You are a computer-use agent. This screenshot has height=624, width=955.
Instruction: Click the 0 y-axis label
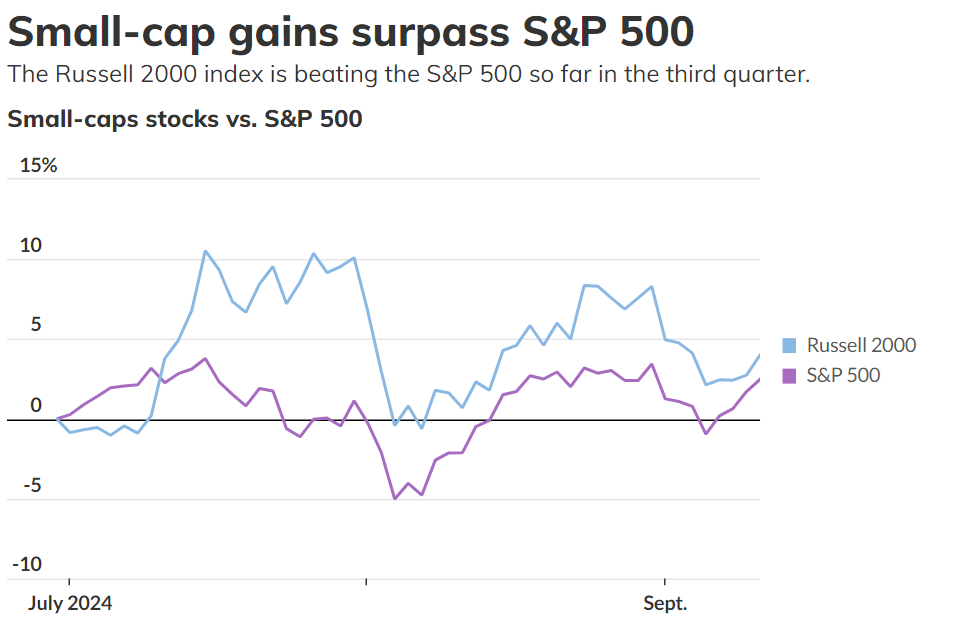[x=36, y=405]
